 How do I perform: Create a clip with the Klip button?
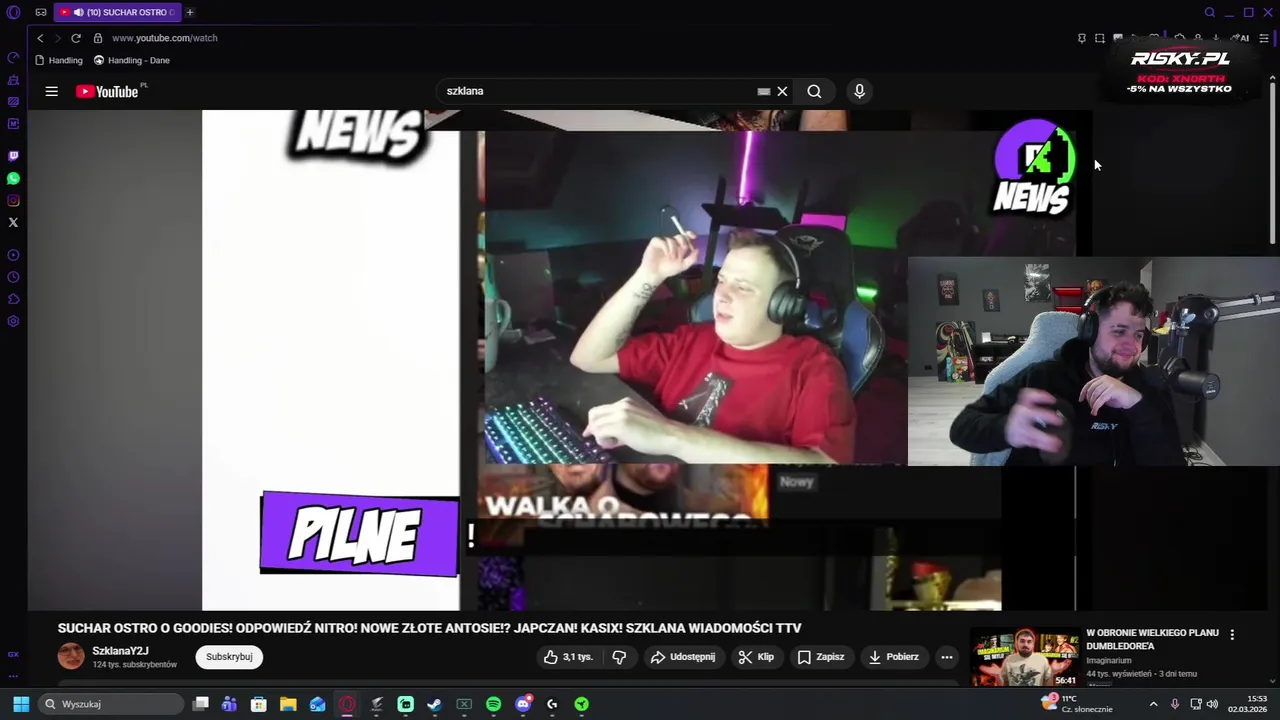coord(756,657)
